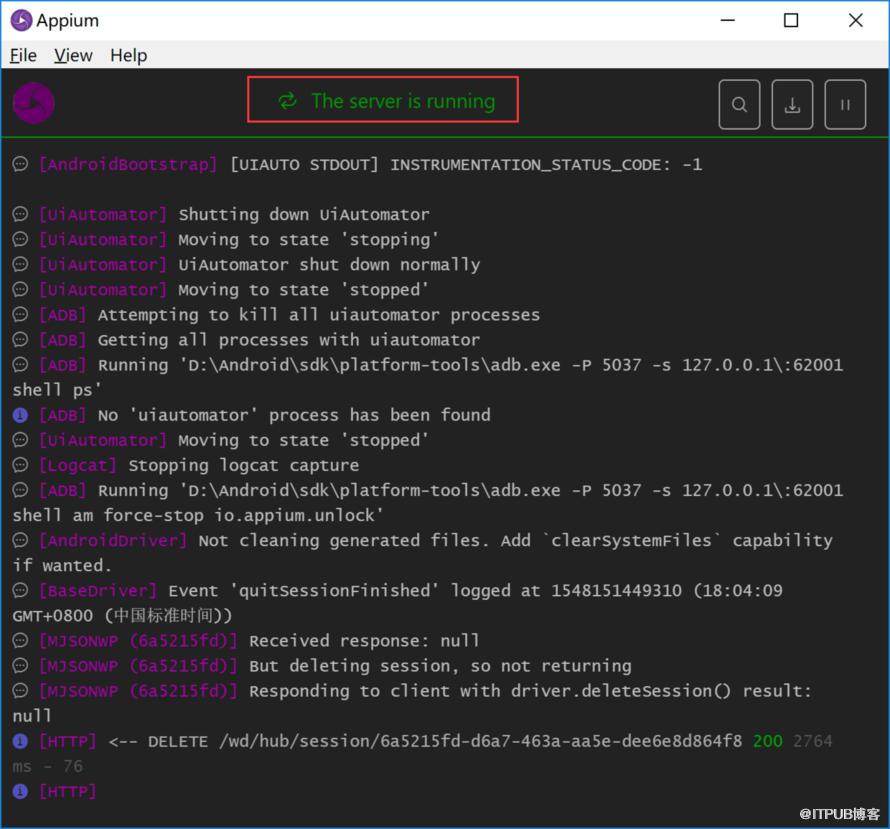Click bubble icon beside the [BaseDriver] event line
This screenshot has width=890, height=829.
tap(20, 591)
